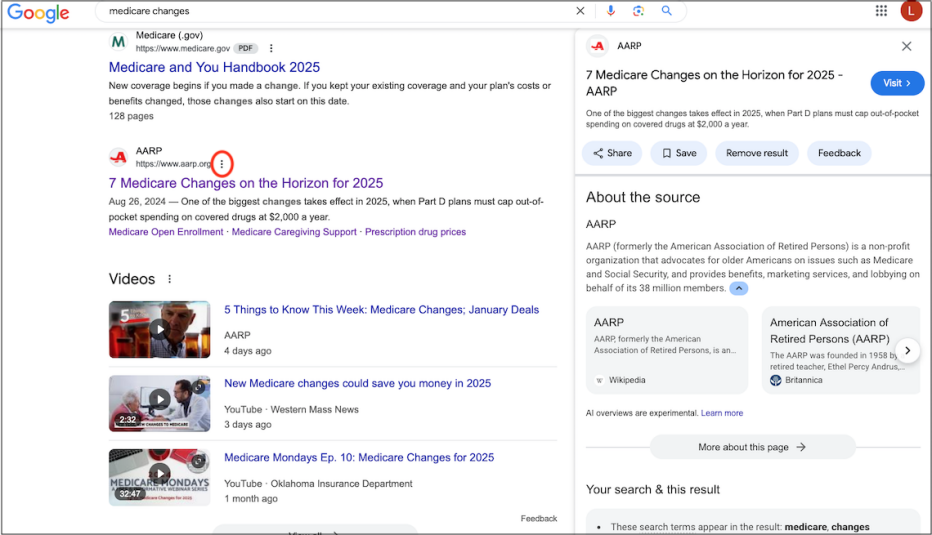
Task: Start voice search with microphone icon
Action: click(610, 11)
